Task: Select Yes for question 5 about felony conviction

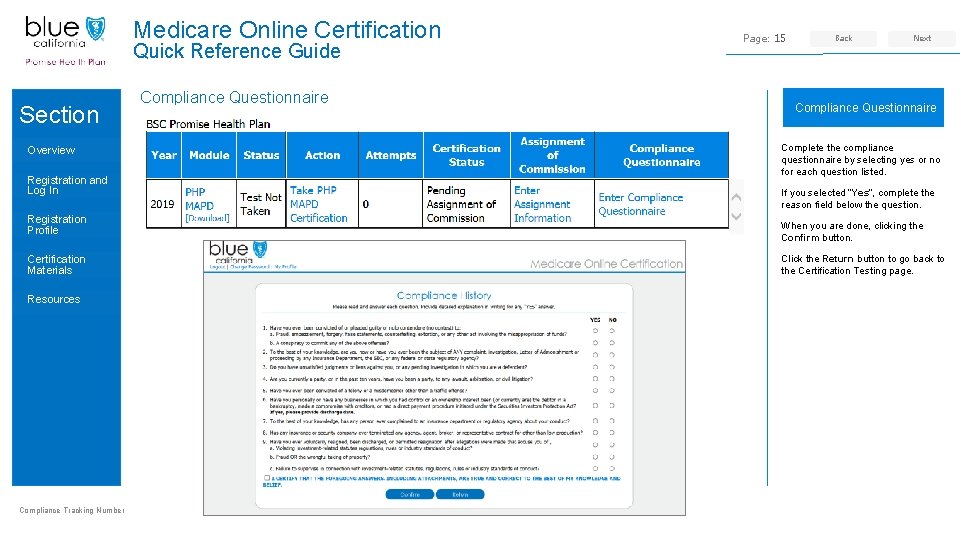Action: click(x=595, y=391)
